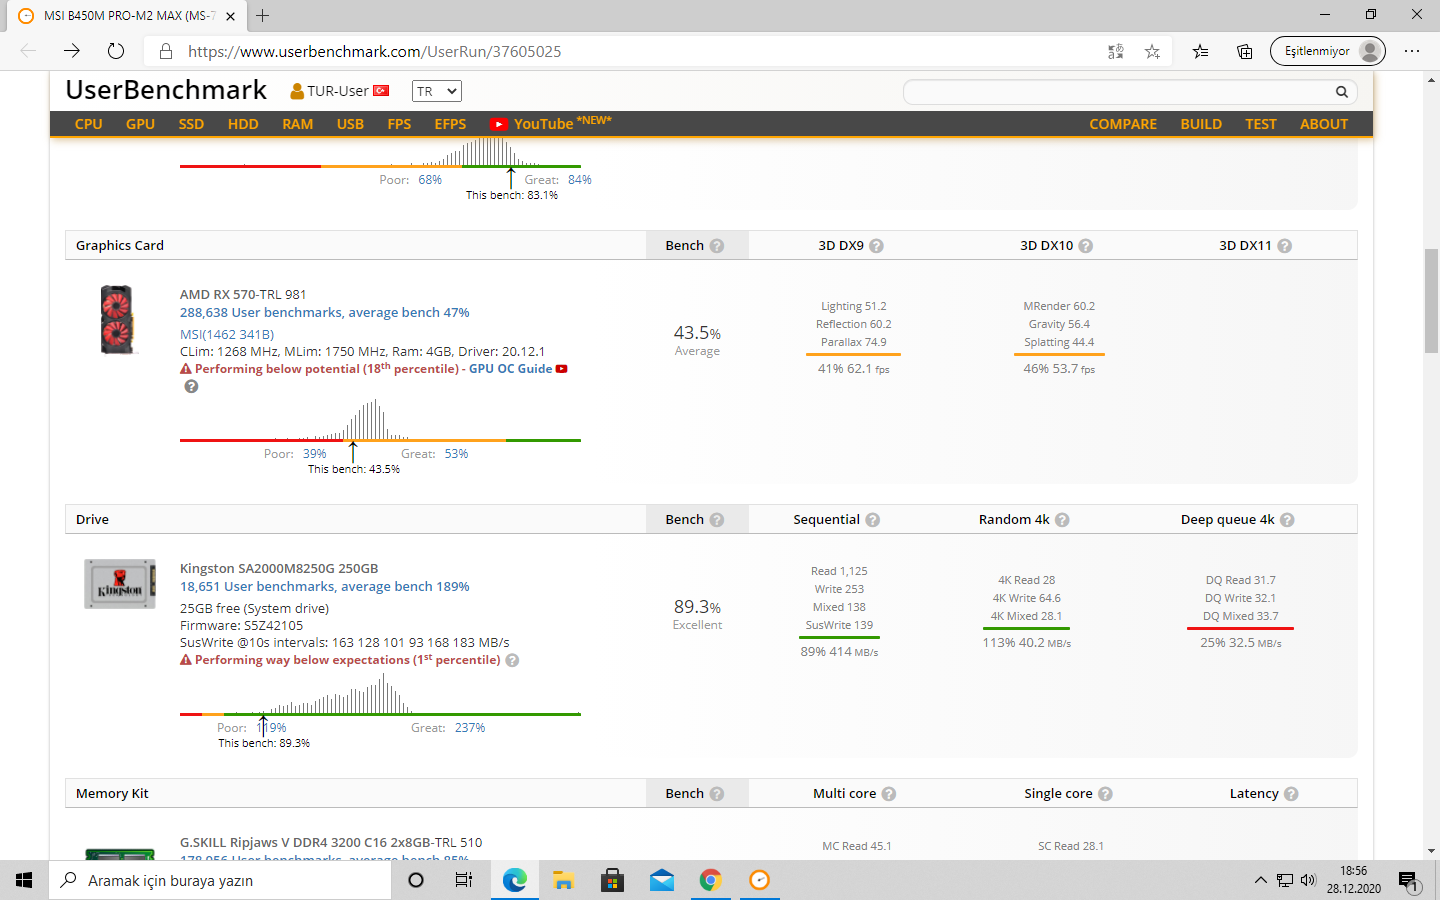Open help icon next to Deep queue 4k
This screenshot has width=1440, height=900.
(1287, 520)
